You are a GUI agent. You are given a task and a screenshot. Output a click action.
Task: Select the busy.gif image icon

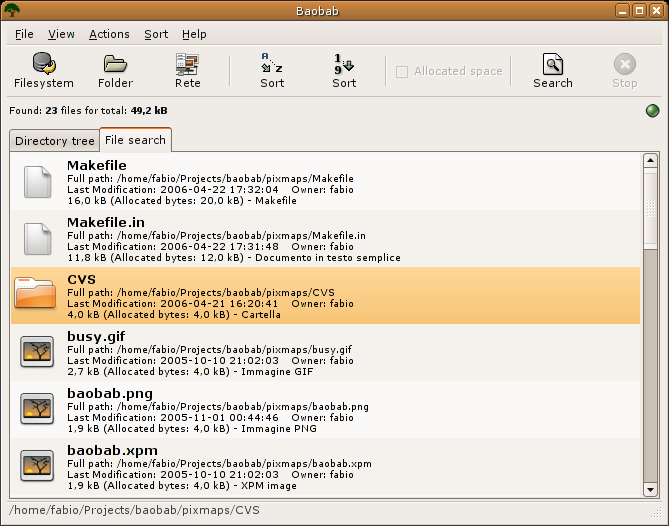pyautogui.click(x=37, y=352)
